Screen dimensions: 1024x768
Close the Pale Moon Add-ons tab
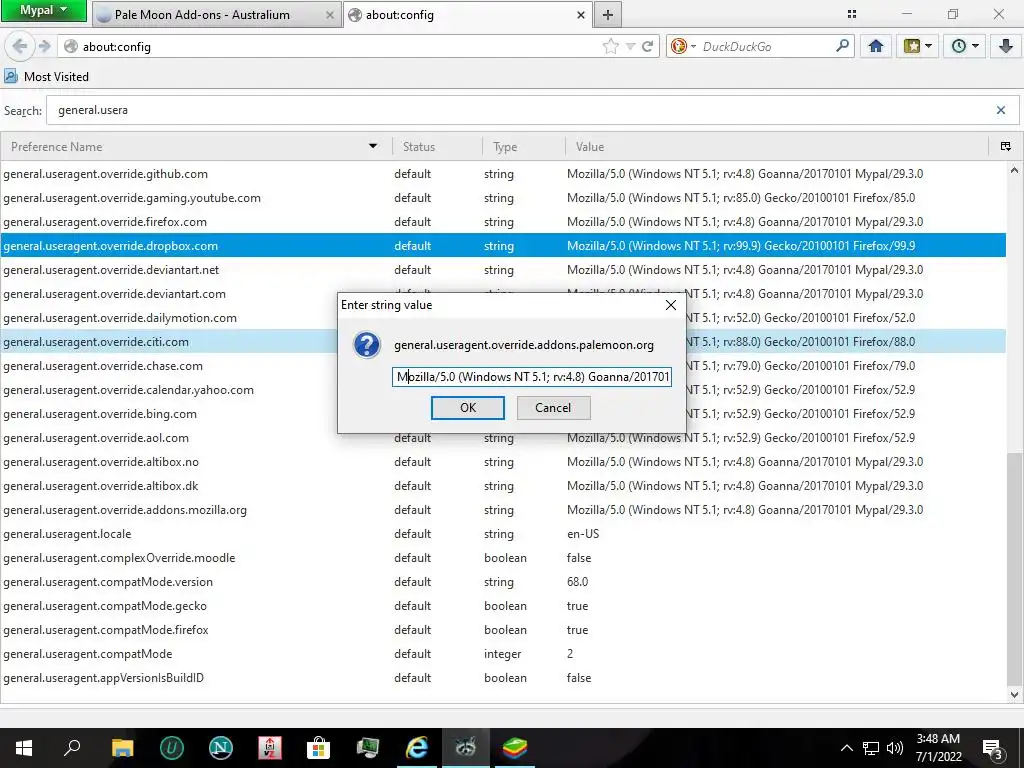coord(330,15)
